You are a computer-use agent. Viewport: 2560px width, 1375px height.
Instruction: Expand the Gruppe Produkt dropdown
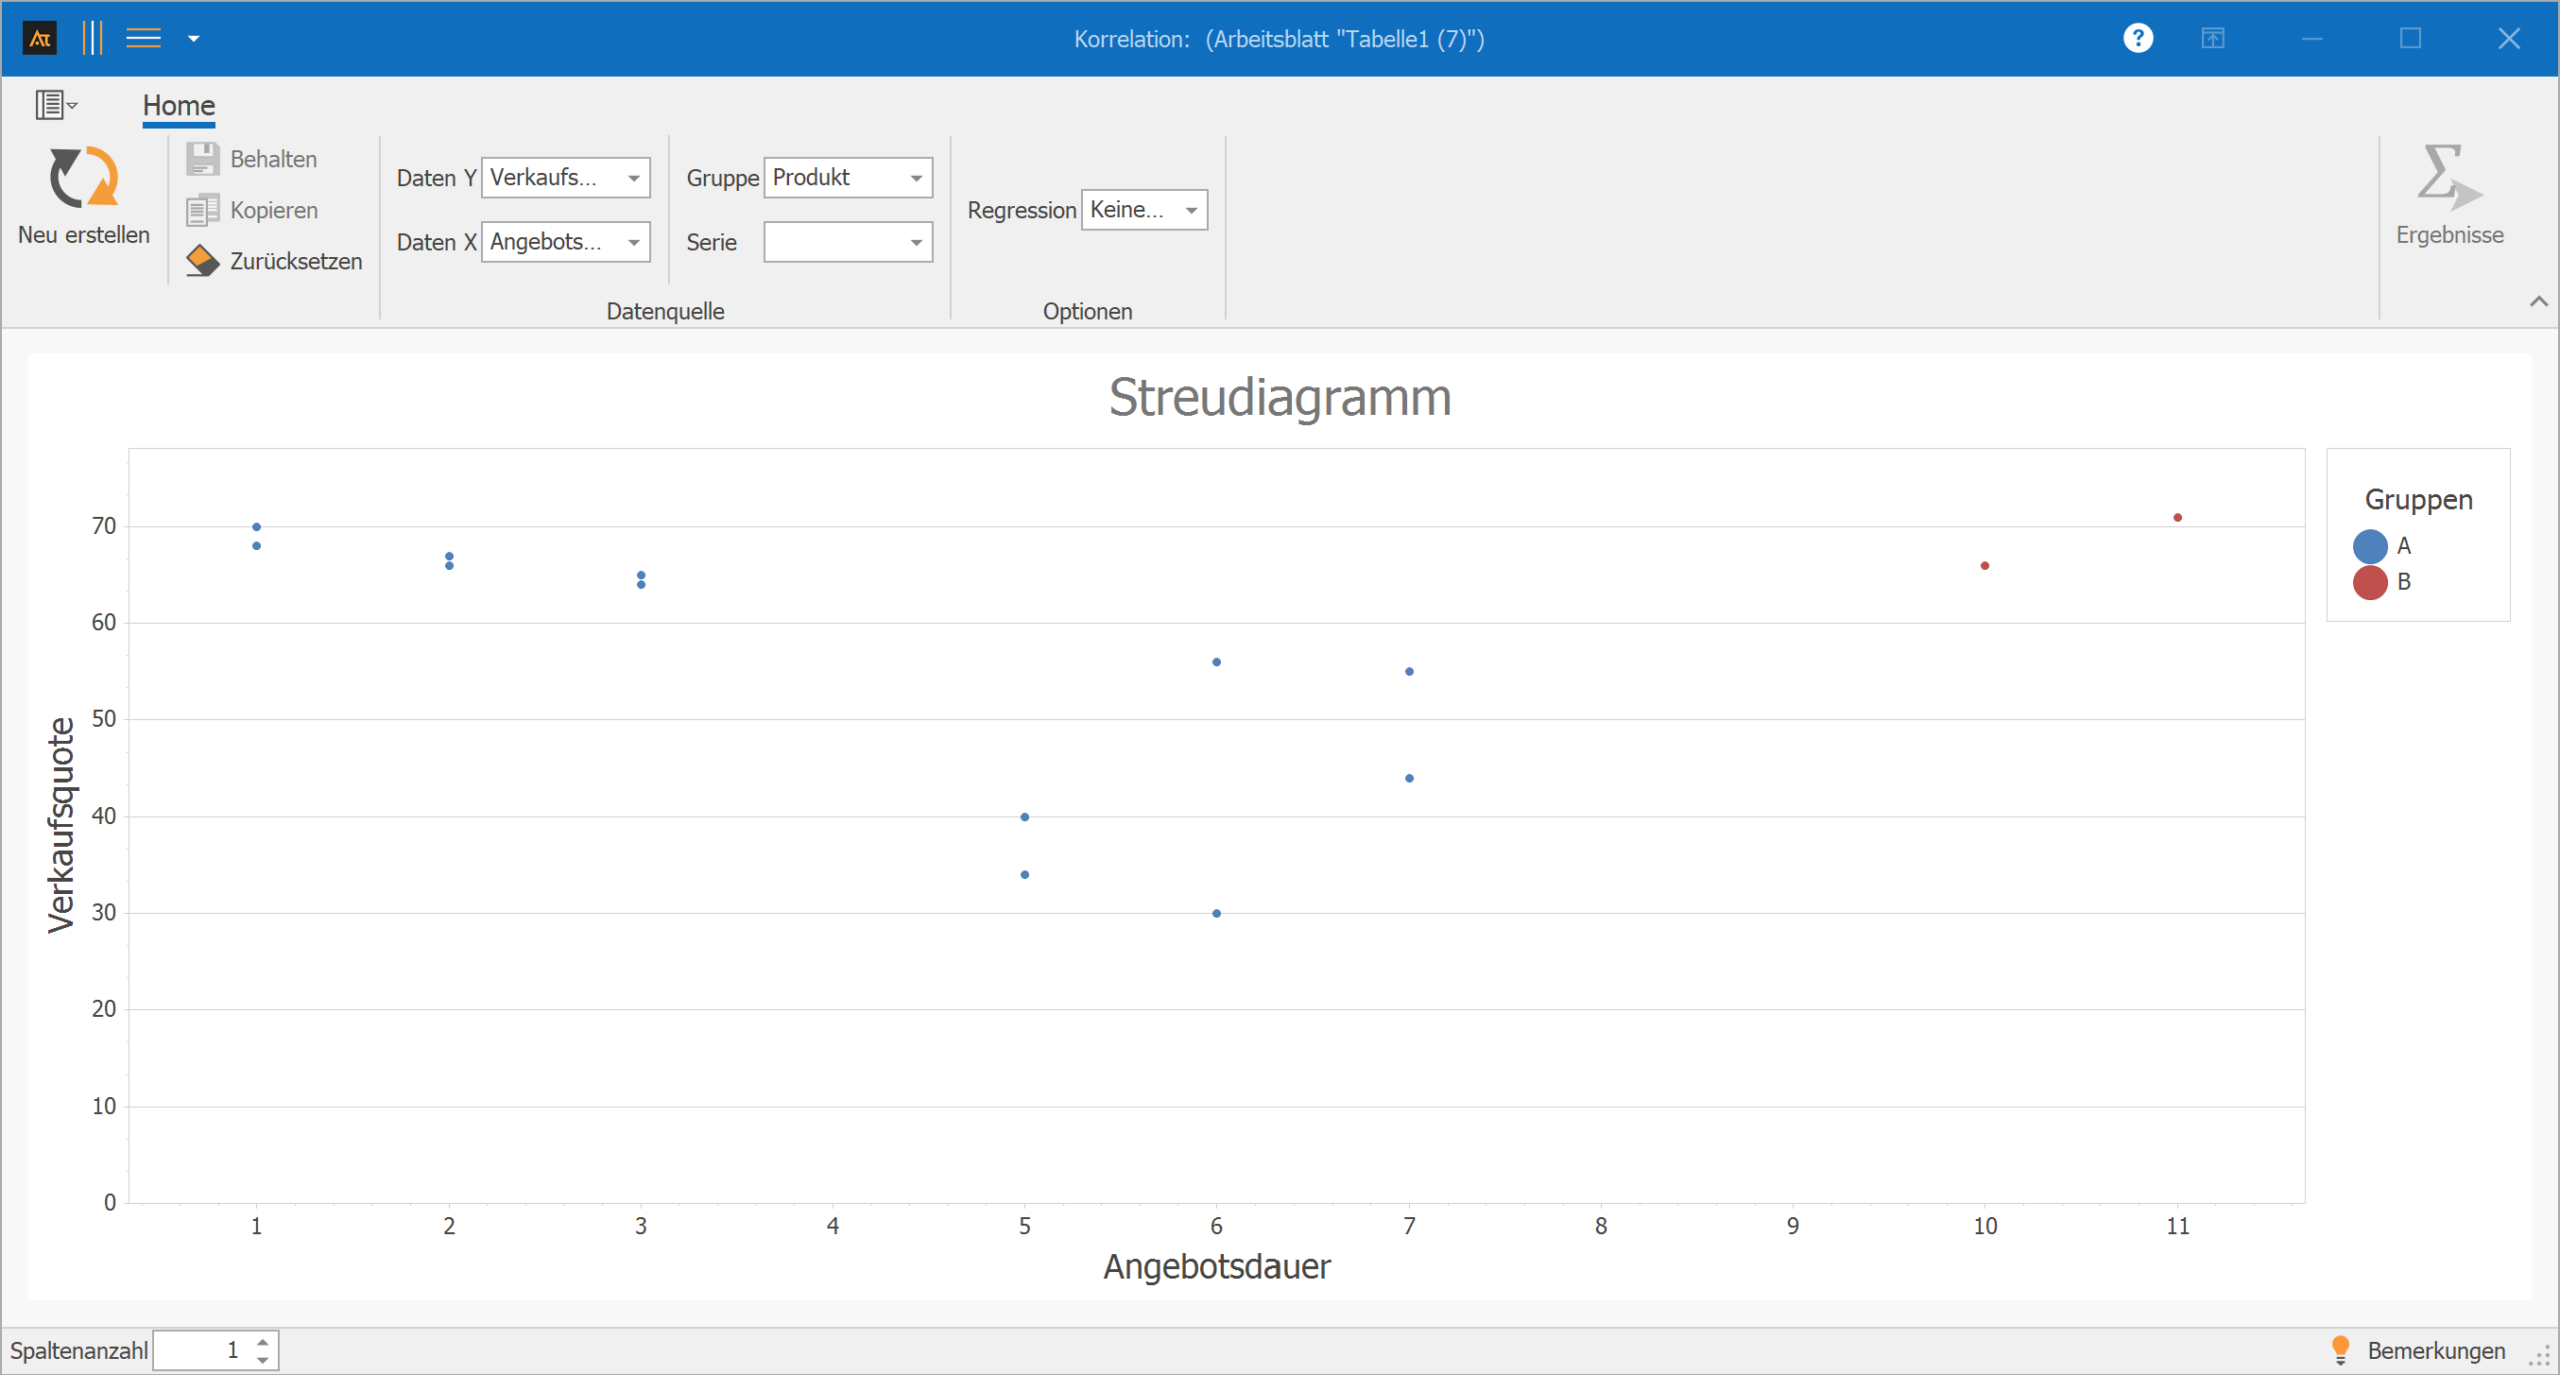916,178
